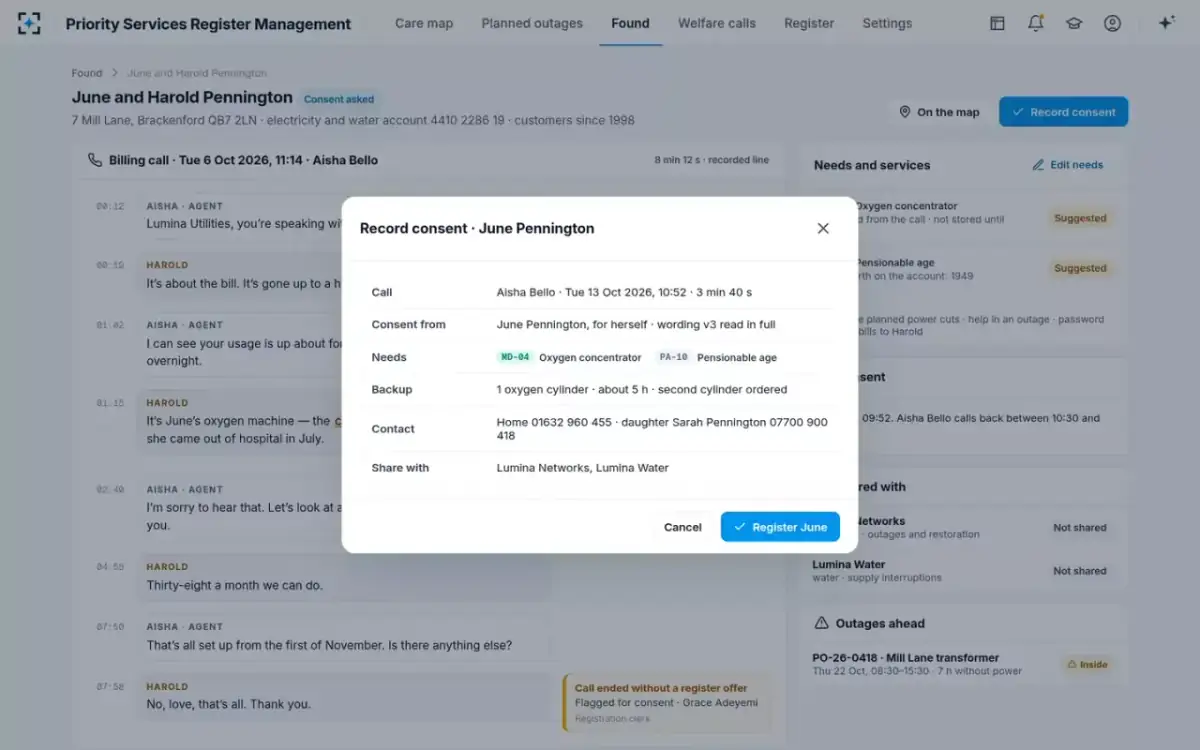Image resolution: width=1200 pixels, height=750 pixels.
Task: Click the '8 min 12 s · recorded line' label
Action: (x=712, y=160)
